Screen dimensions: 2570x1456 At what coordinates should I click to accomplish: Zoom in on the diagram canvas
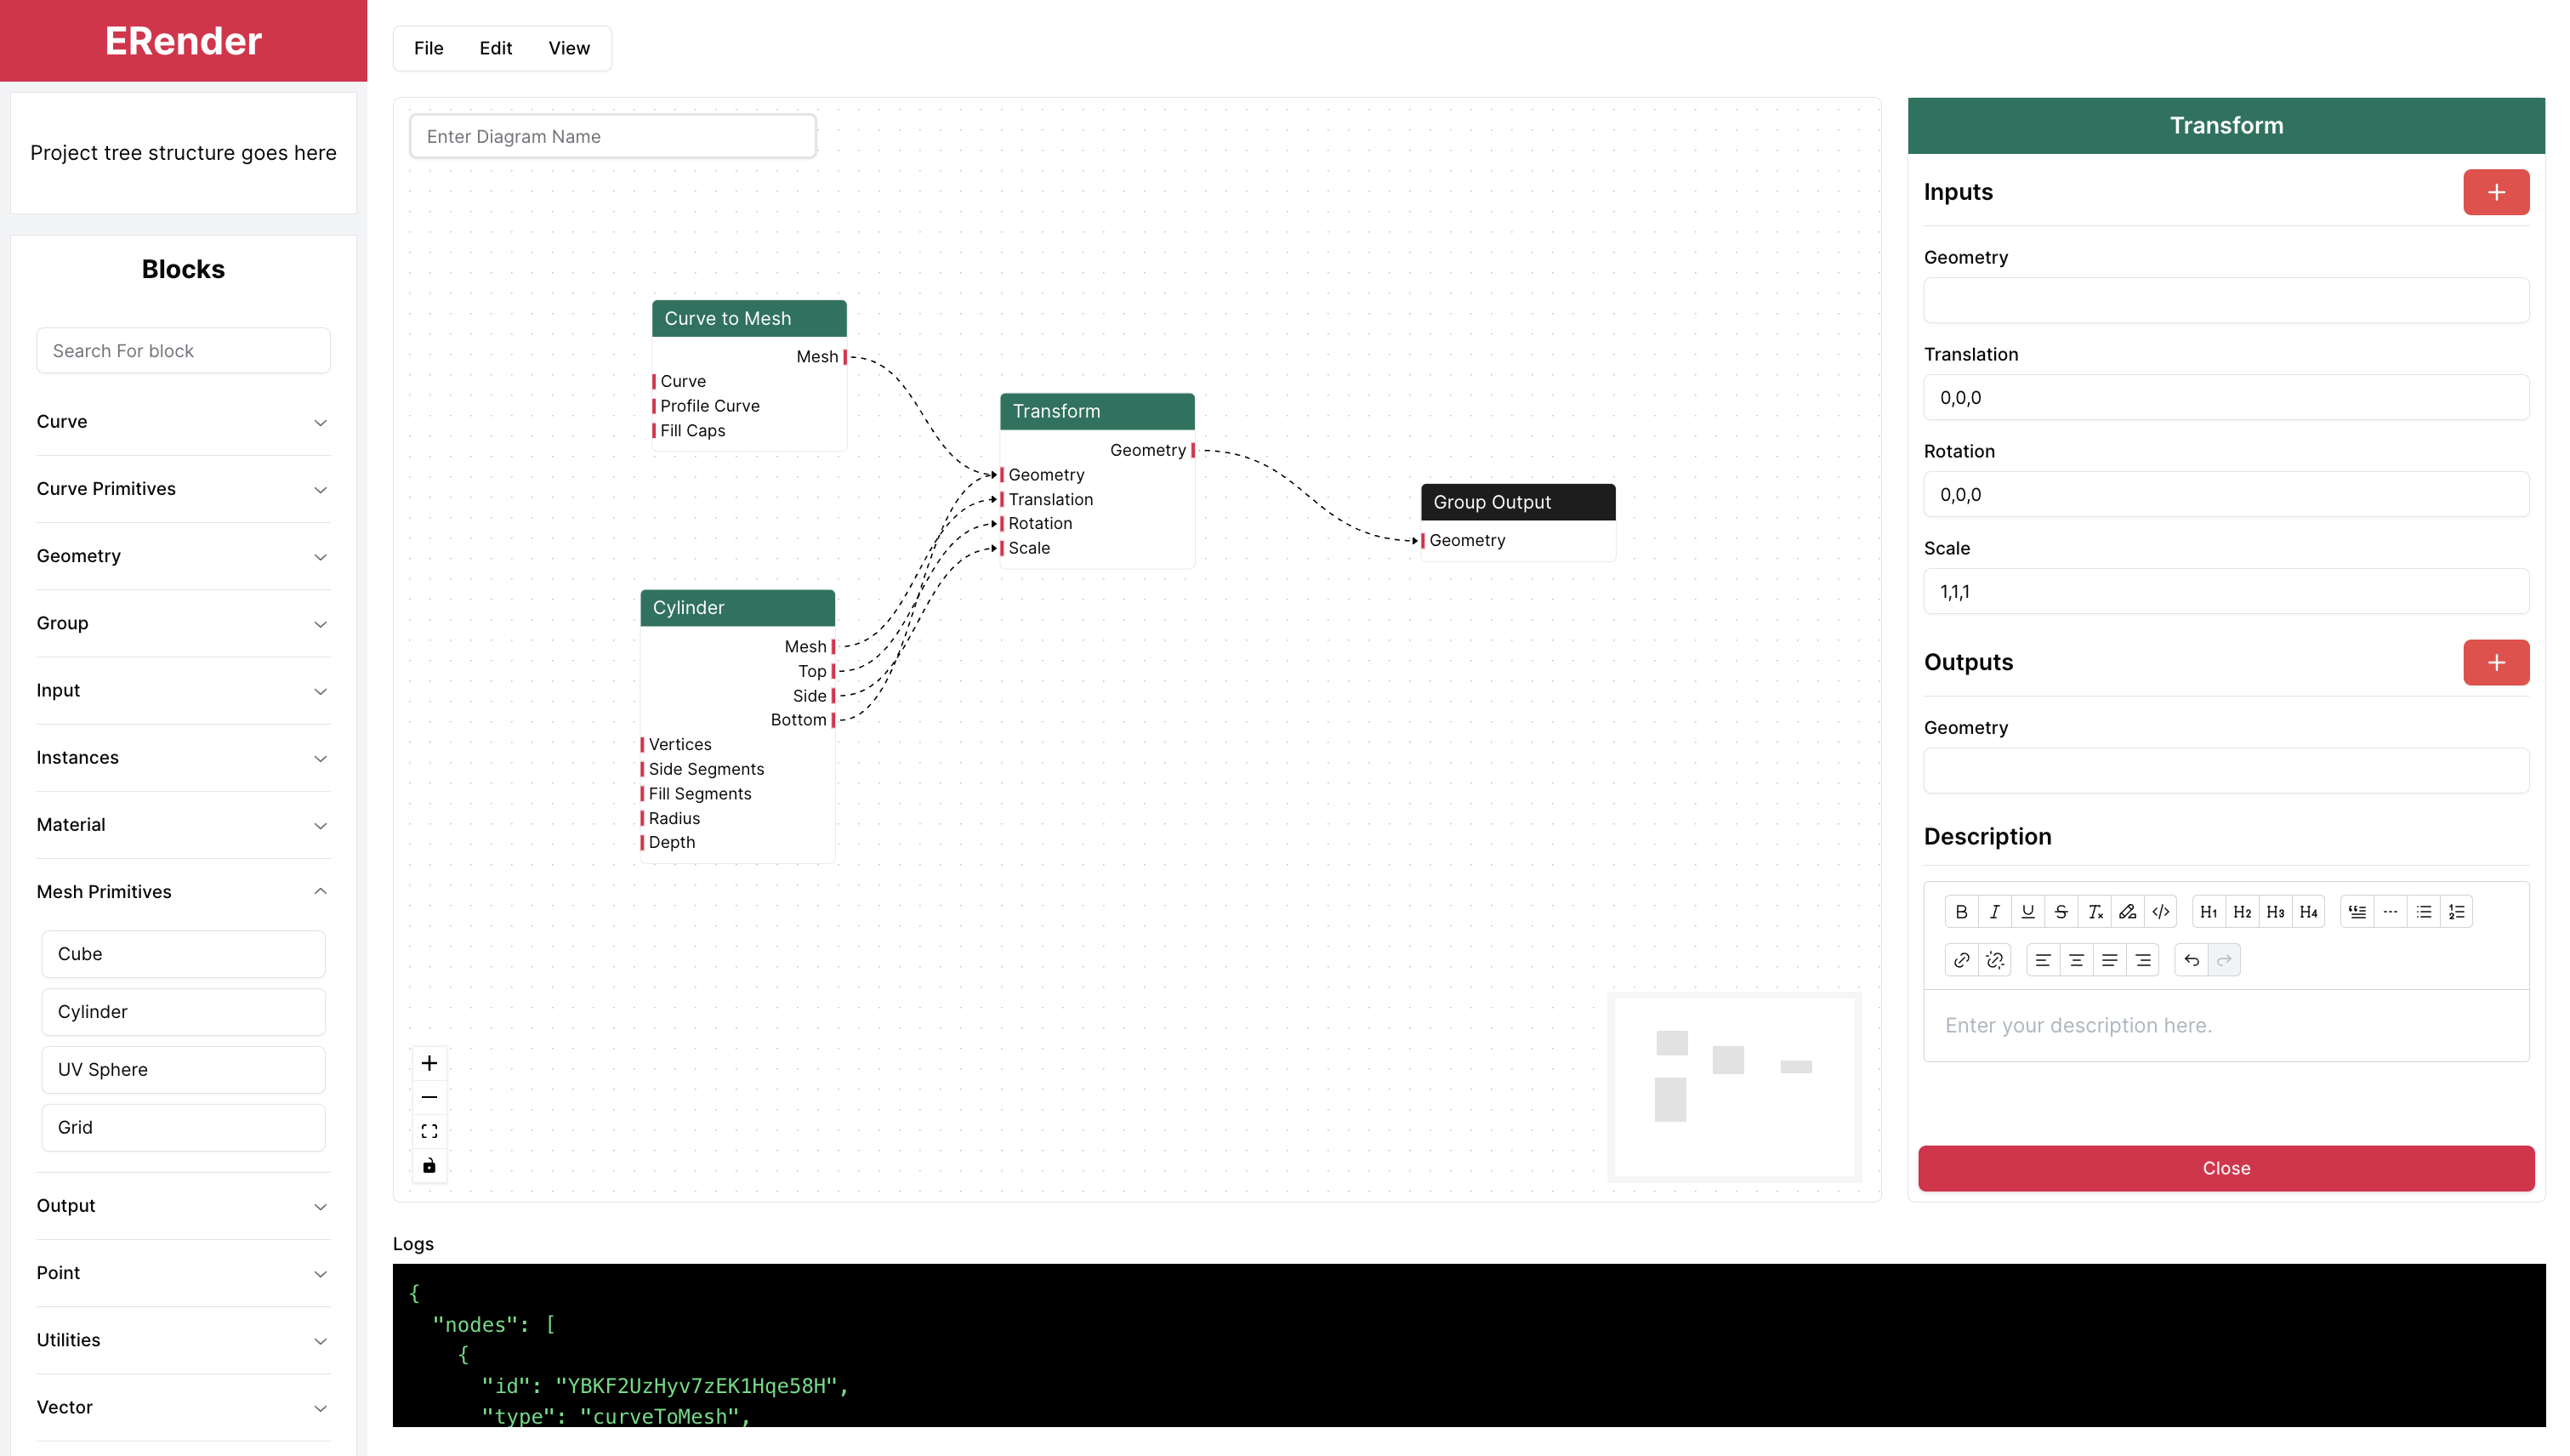point(429,1063)
